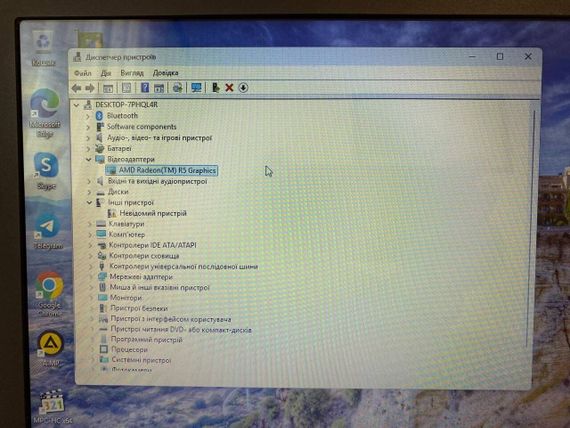570x428 pixels.
Task: Click the red X uninstall device icon
Action: pyautogui.click(x=229, y=88)
